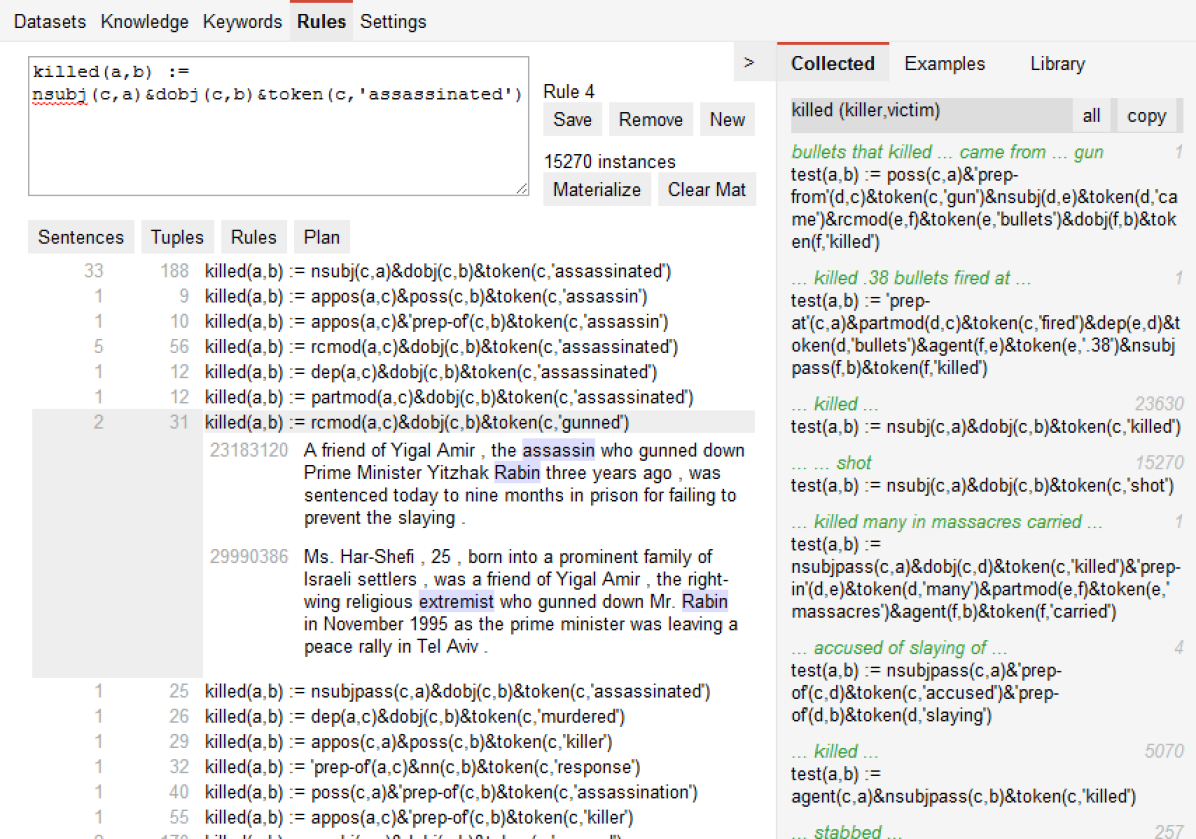The width and height of the screenshot is (1196, 839).
Task: Open the Examples tab in right panel
Action: tap(944, 64)
